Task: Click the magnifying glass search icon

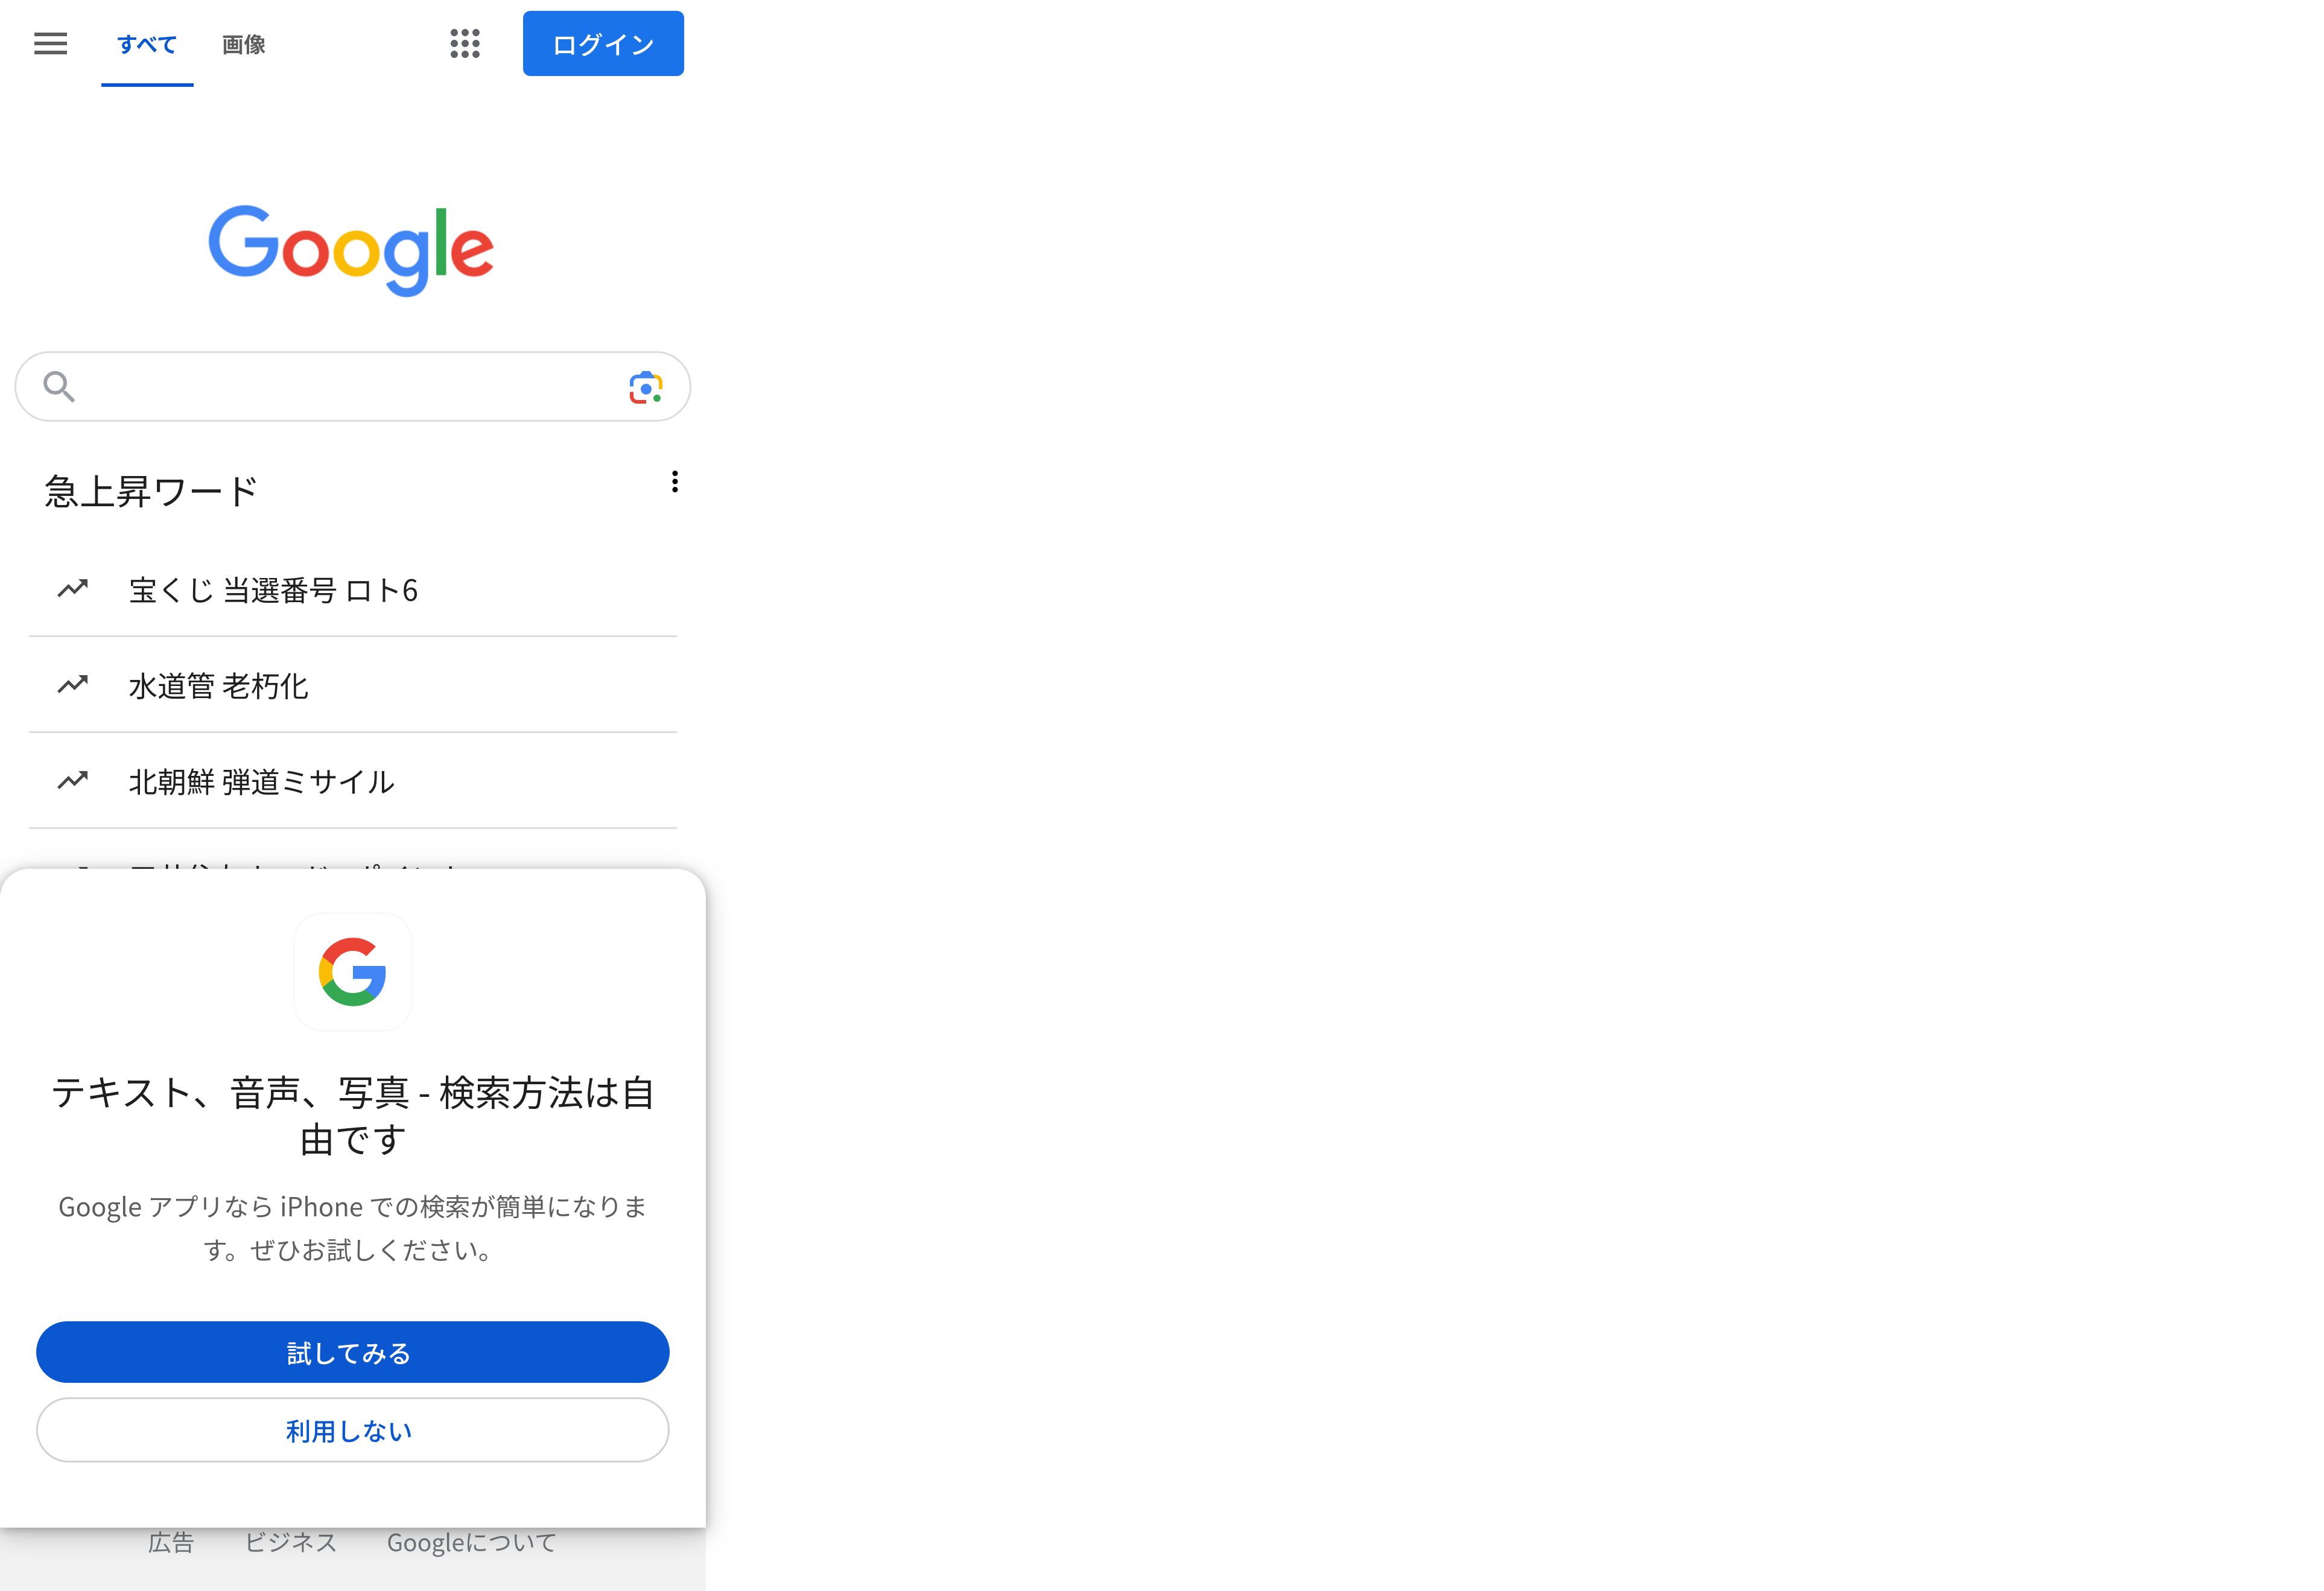Action: click(59, 387)
